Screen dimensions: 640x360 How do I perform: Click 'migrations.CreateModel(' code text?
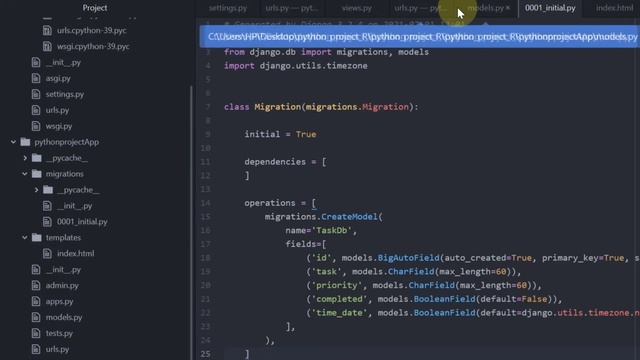324,217
